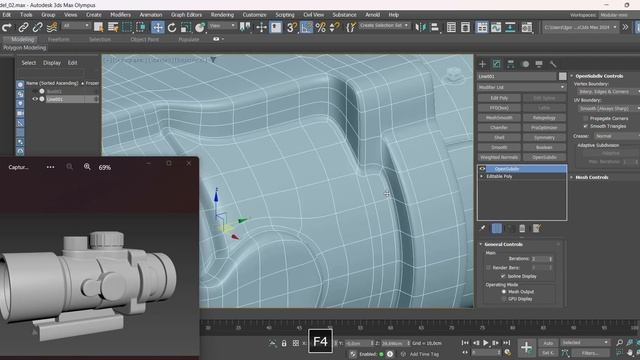Activate the Select and Move tool
This screenshot has width=640, height=360.
point(158,27)
